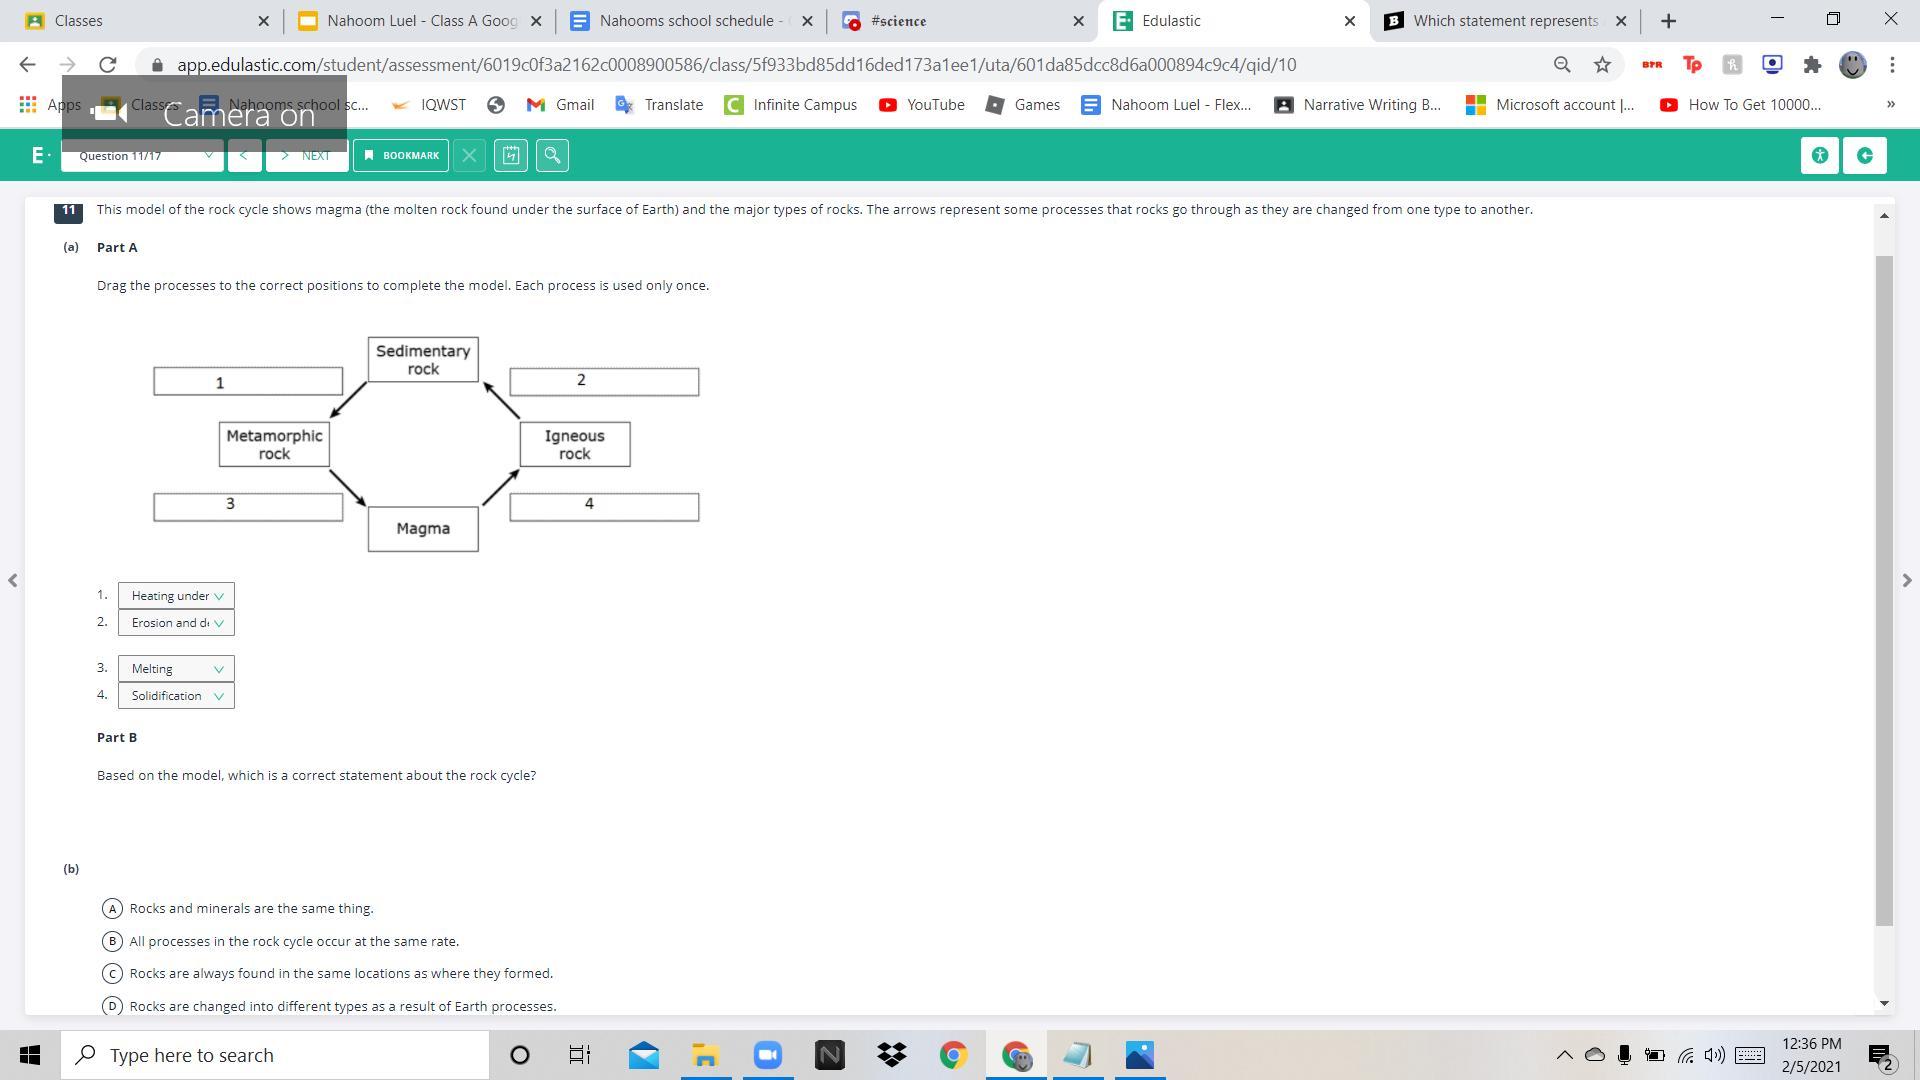Expand the Question 11/17 dropdown
Screen dimensions: 1920x1080
click(143, 155)
